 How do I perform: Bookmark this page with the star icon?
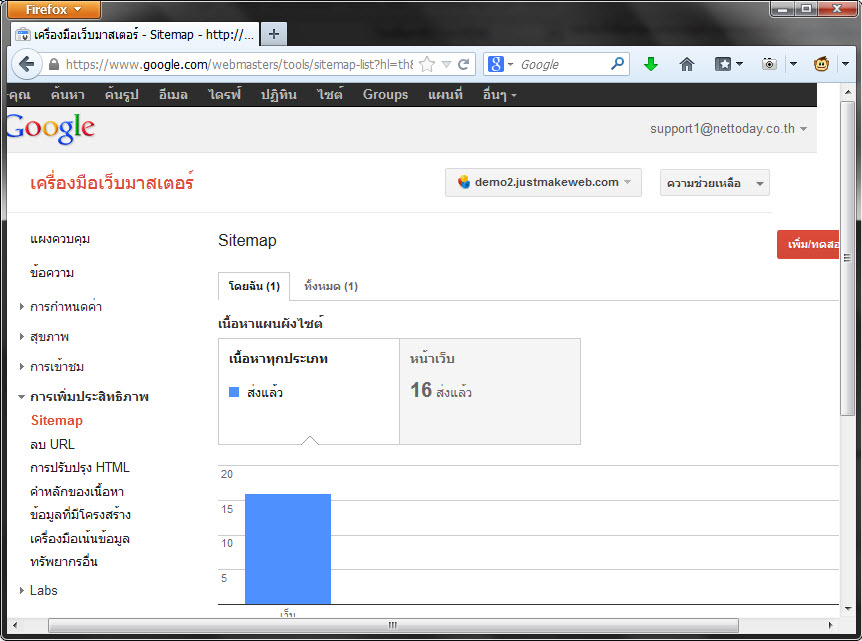pyautogui.click(x=427, y=64)
